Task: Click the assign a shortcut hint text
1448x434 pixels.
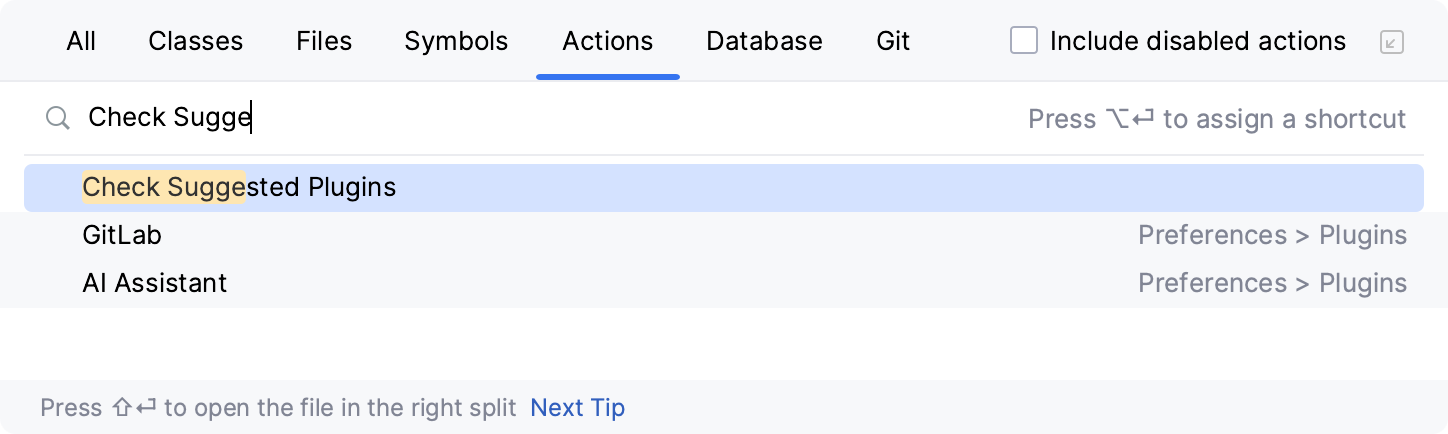Action: click(x=1217, y=119)
